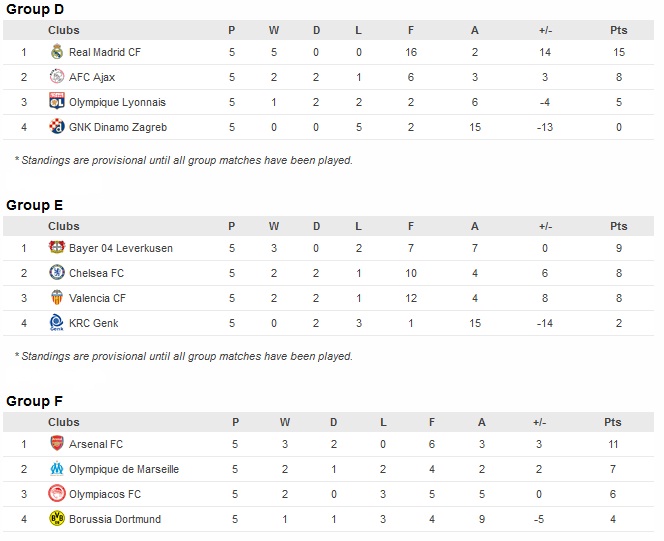This screenshot has width=664, height=541.
Task: Select the KRC Genk club name
Action: pos(94,323)
